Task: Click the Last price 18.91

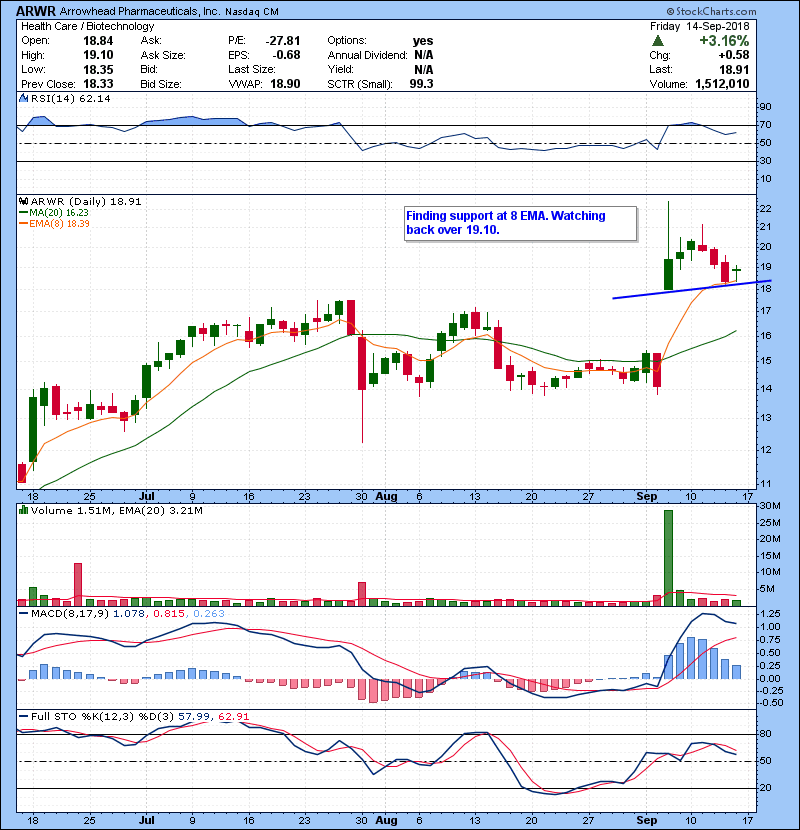Action: tap(734, 69)
